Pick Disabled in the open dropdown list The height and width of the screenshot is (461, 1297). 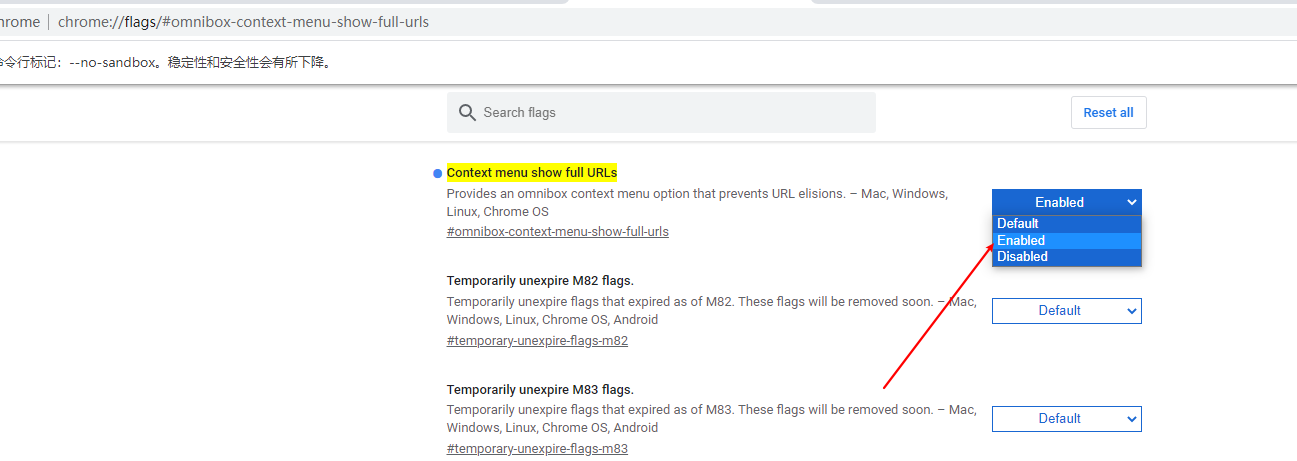pos(1067,257)
